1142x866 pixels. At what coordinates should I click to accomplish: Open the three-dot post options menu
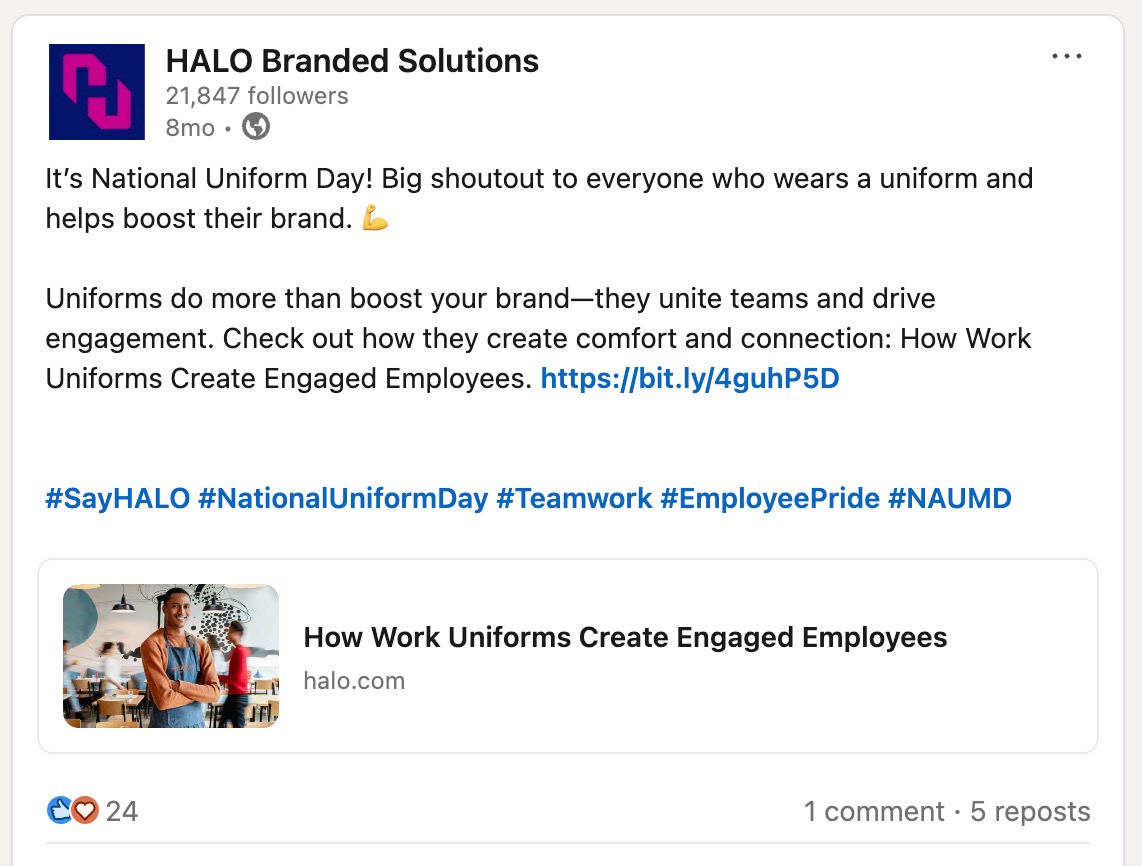click(1067, 57)
